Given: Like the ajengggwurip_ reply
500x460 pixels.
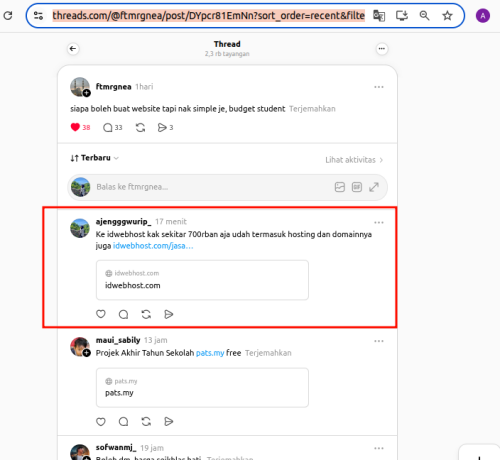Looking at the screenshot, I should [101, 314].
